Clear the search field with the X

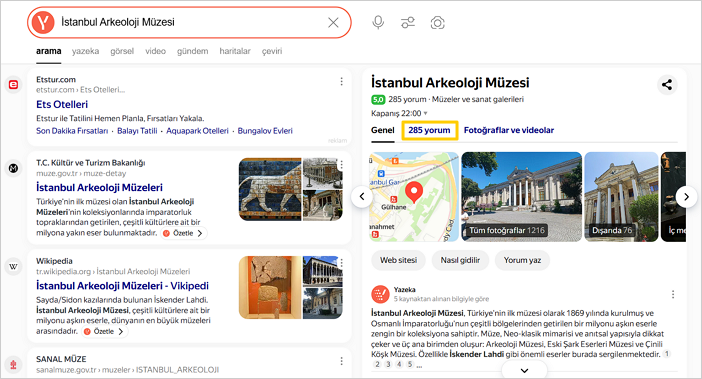(333, 22)
